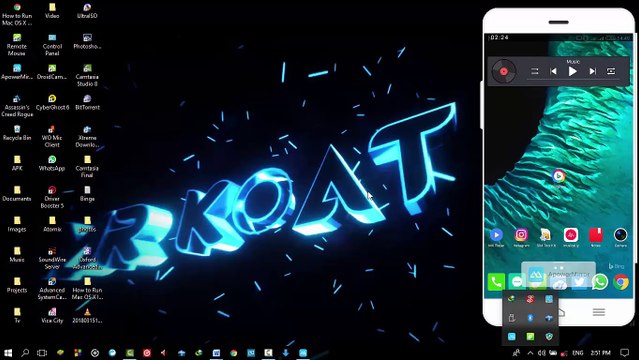Skip to next track in music widget
Viewport: 639px width, 360px height.
click(x=593, y=71)
